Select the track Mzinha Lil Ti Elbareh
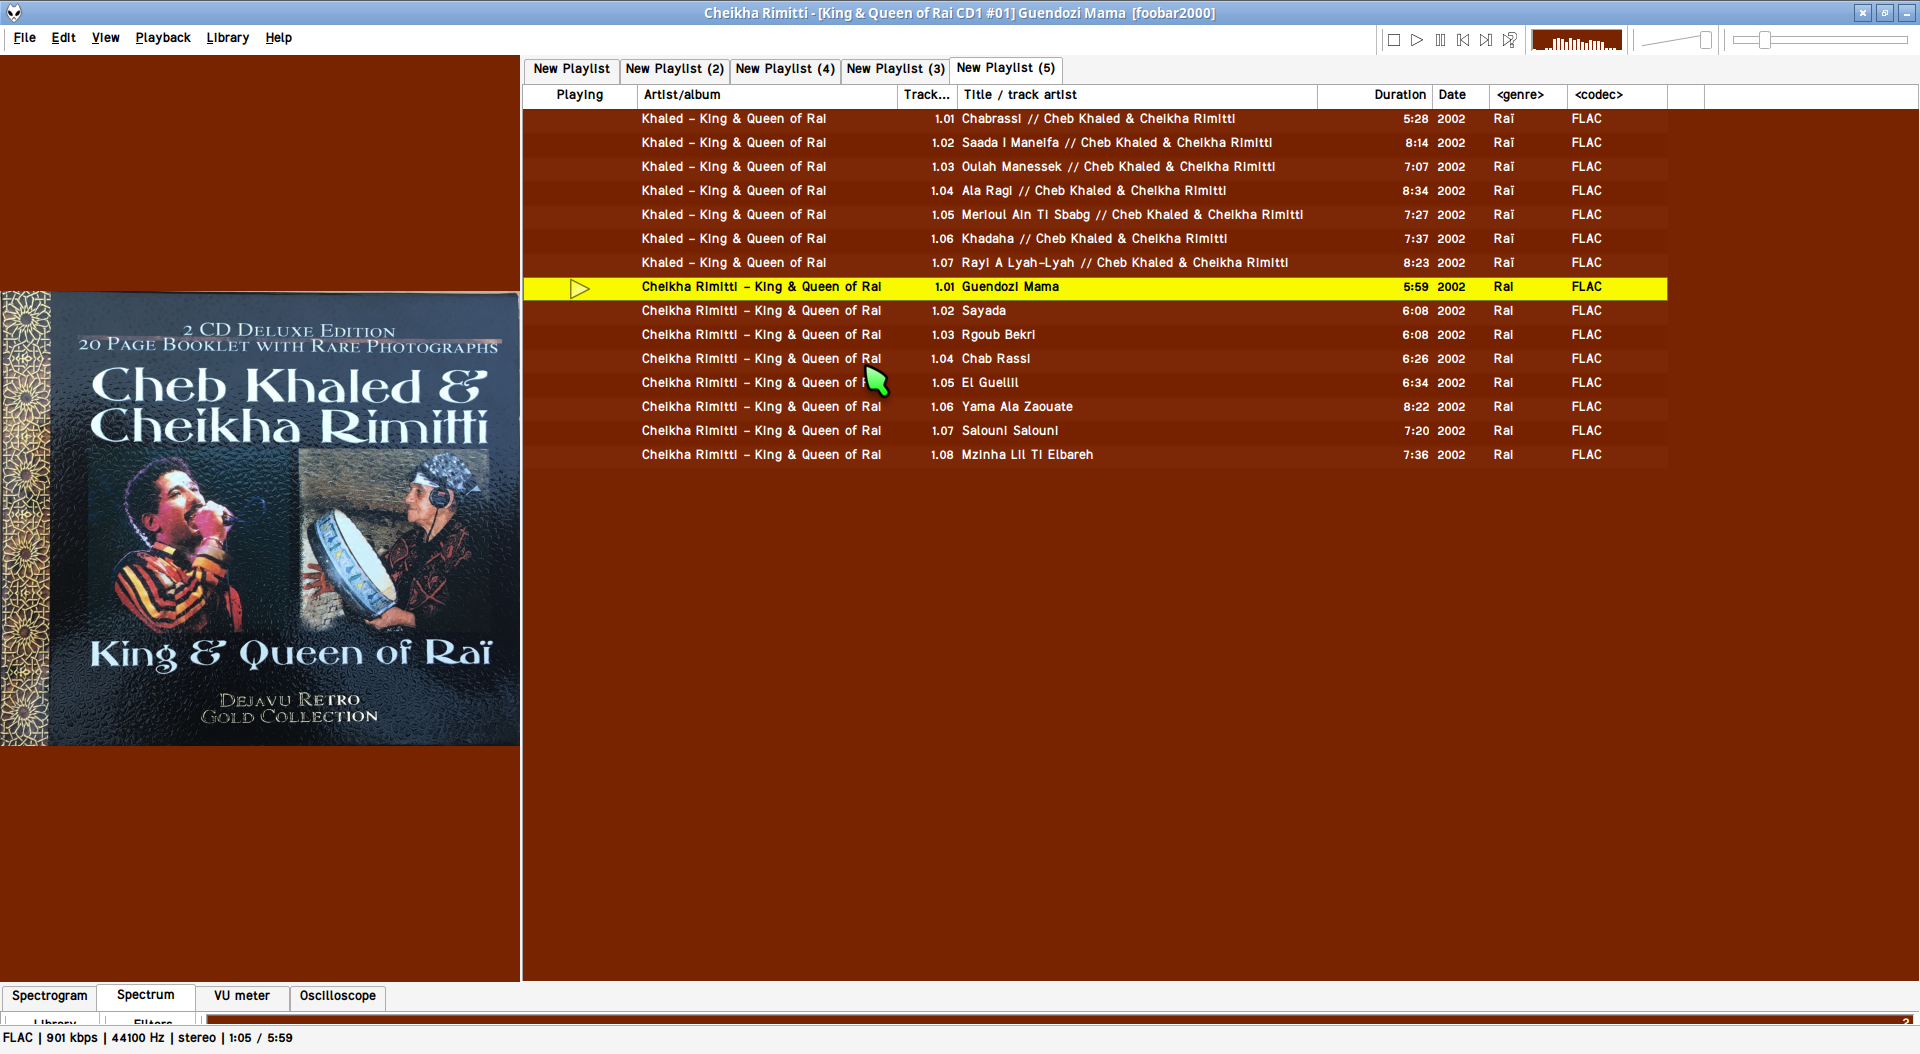 [1095, 455]
